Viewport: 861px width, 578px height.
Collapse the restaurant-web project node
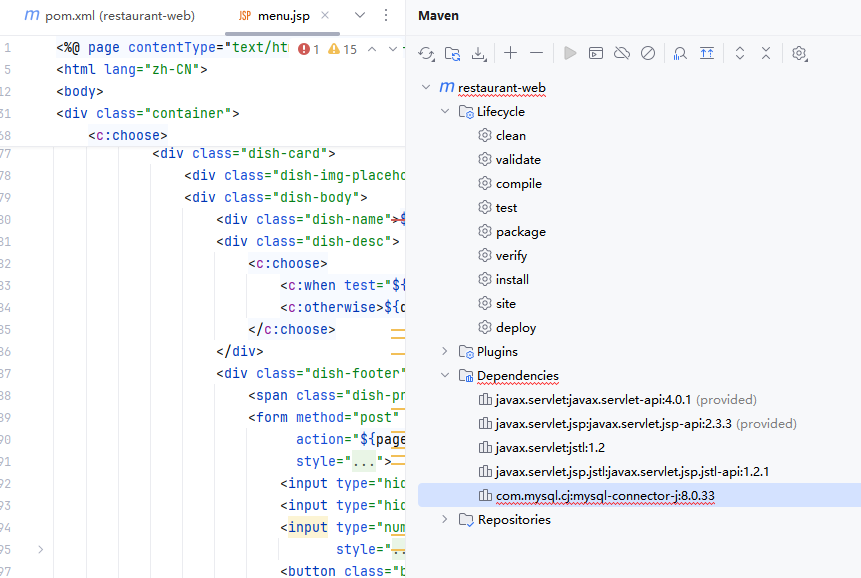point(426,87)
